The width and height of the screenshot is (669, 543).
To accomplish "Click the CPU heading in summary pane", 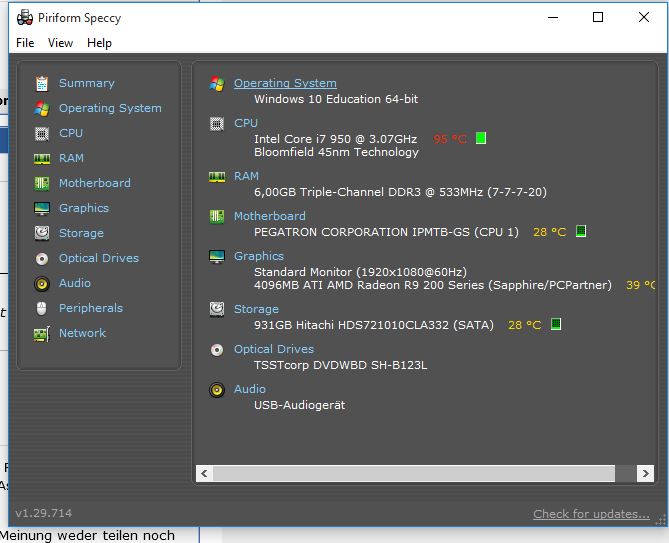I will coord(246,123).
